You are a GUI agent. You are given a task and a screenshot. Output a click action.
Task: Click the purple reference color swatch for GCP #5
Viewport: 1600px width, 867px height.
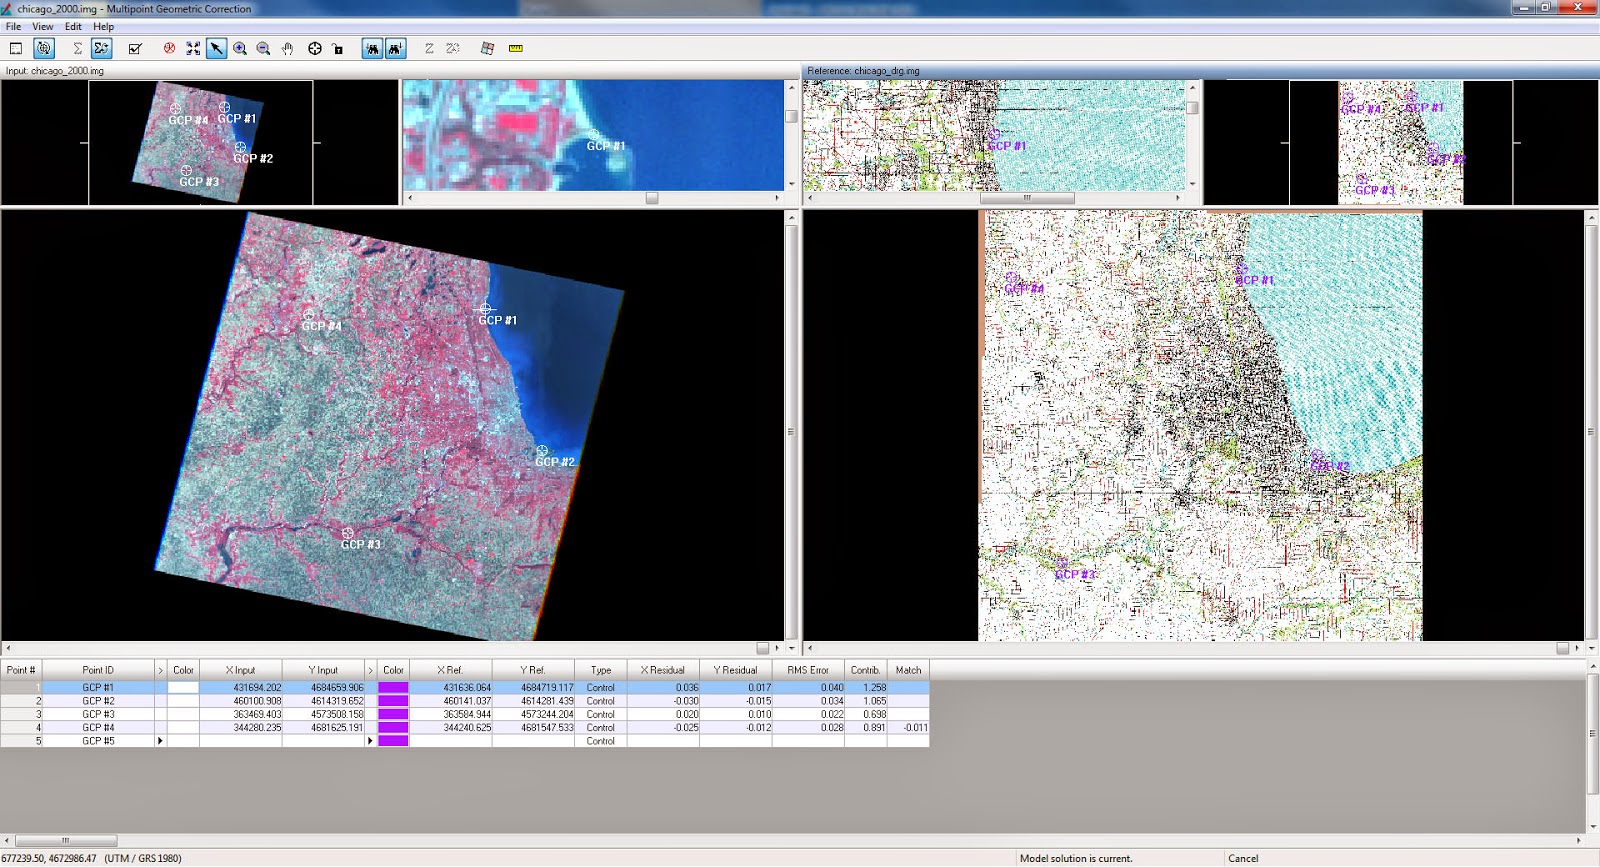click(x=393, y=741)
